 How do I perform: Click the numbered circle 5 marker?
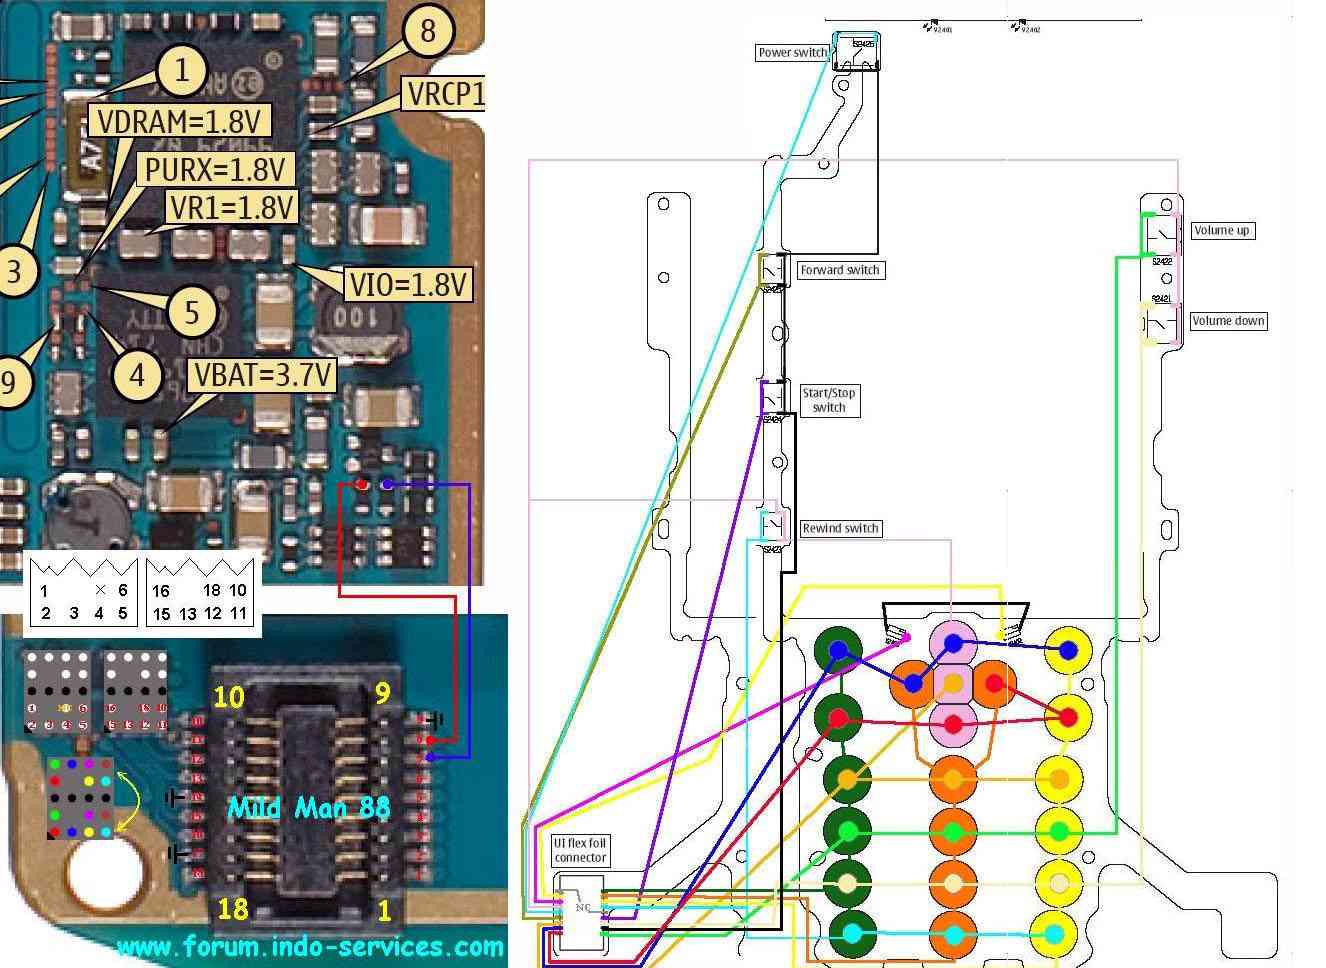(194, 311)
